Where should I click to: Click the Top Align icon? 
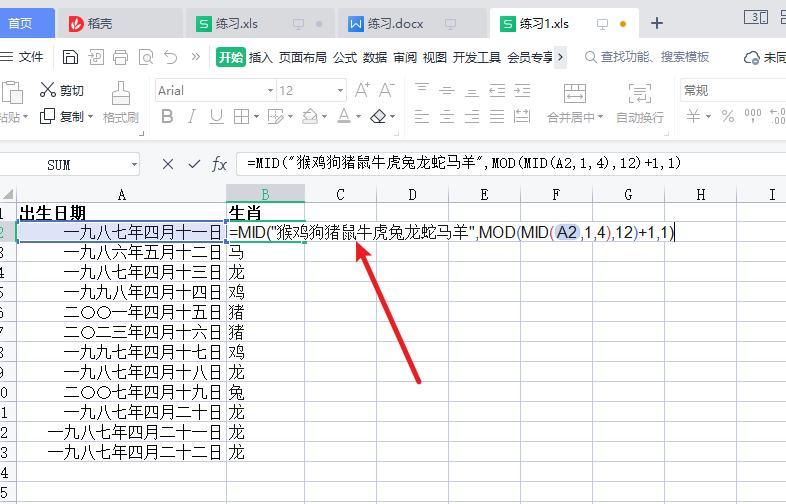pos(422,90)
